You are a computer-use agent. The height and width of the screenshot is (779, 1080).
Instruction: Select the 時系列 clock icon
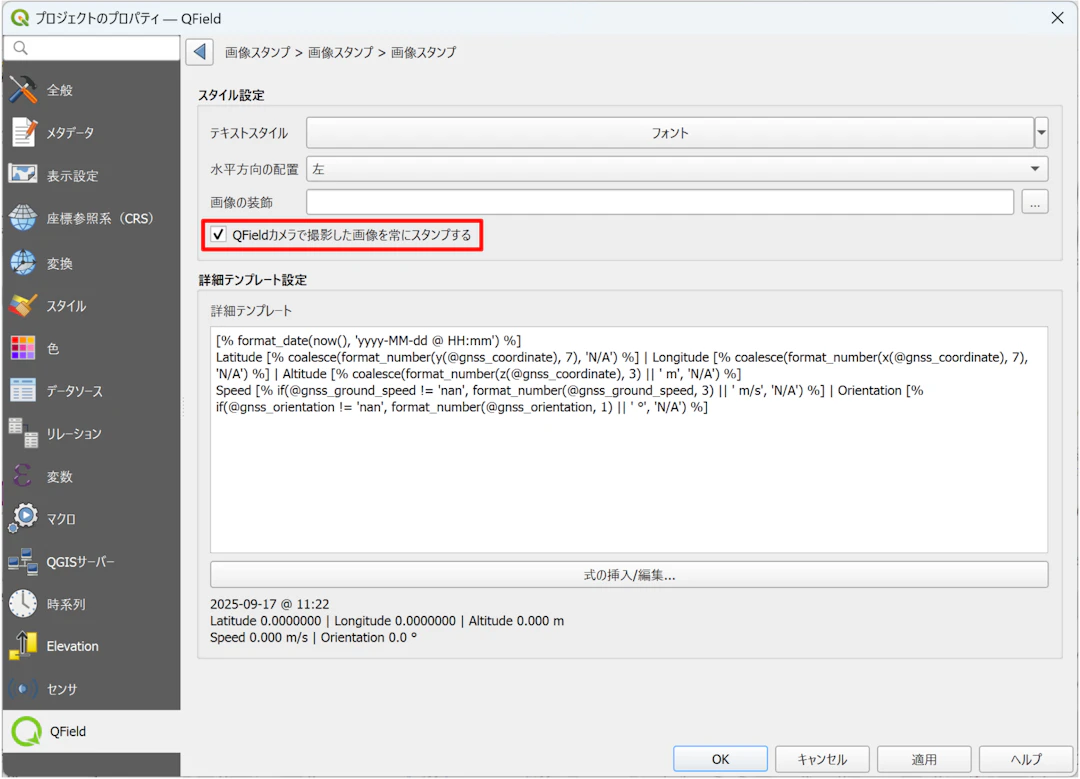coord(23,604)
